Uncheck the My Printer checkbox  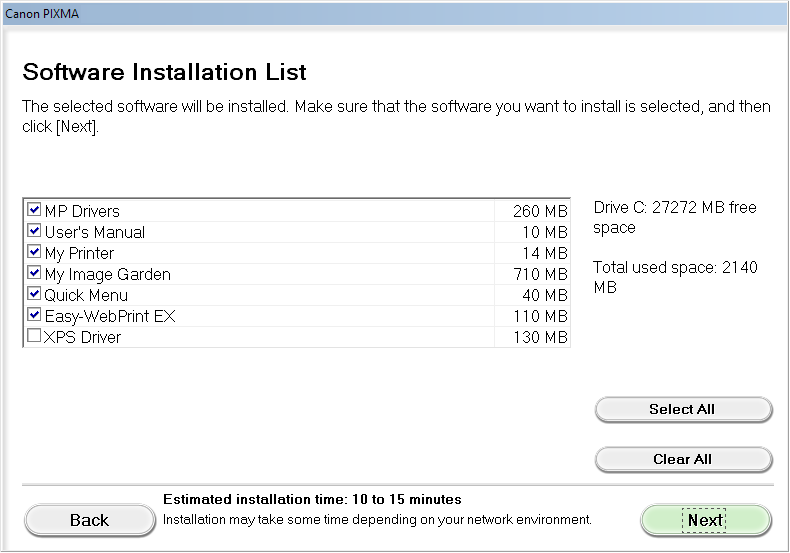(34, 251)
